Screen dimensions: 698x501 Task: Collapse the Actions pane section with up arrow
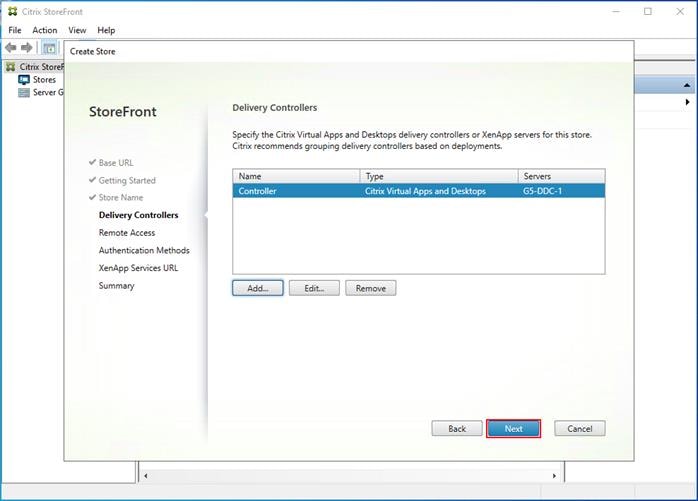[687, 85]
